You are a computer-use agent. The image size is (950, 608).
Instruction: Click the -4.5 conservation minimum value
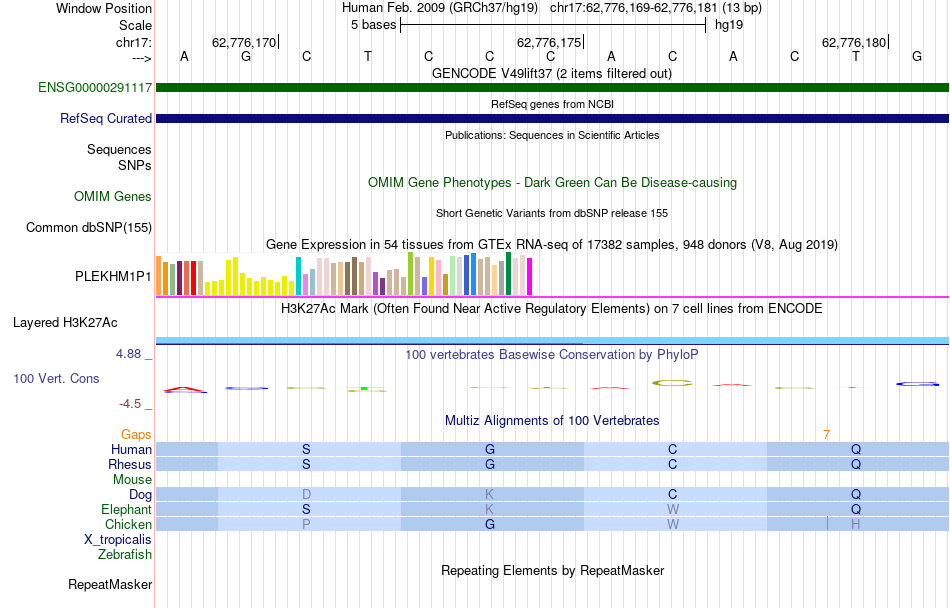130,404
